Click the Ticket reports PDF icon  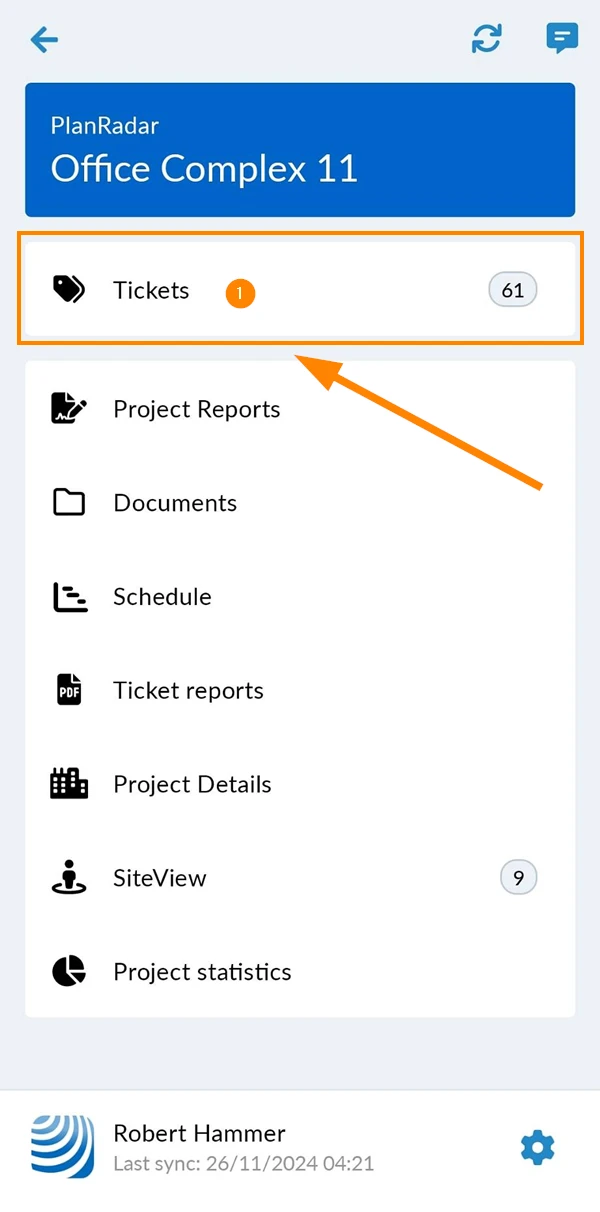point(69,690)
